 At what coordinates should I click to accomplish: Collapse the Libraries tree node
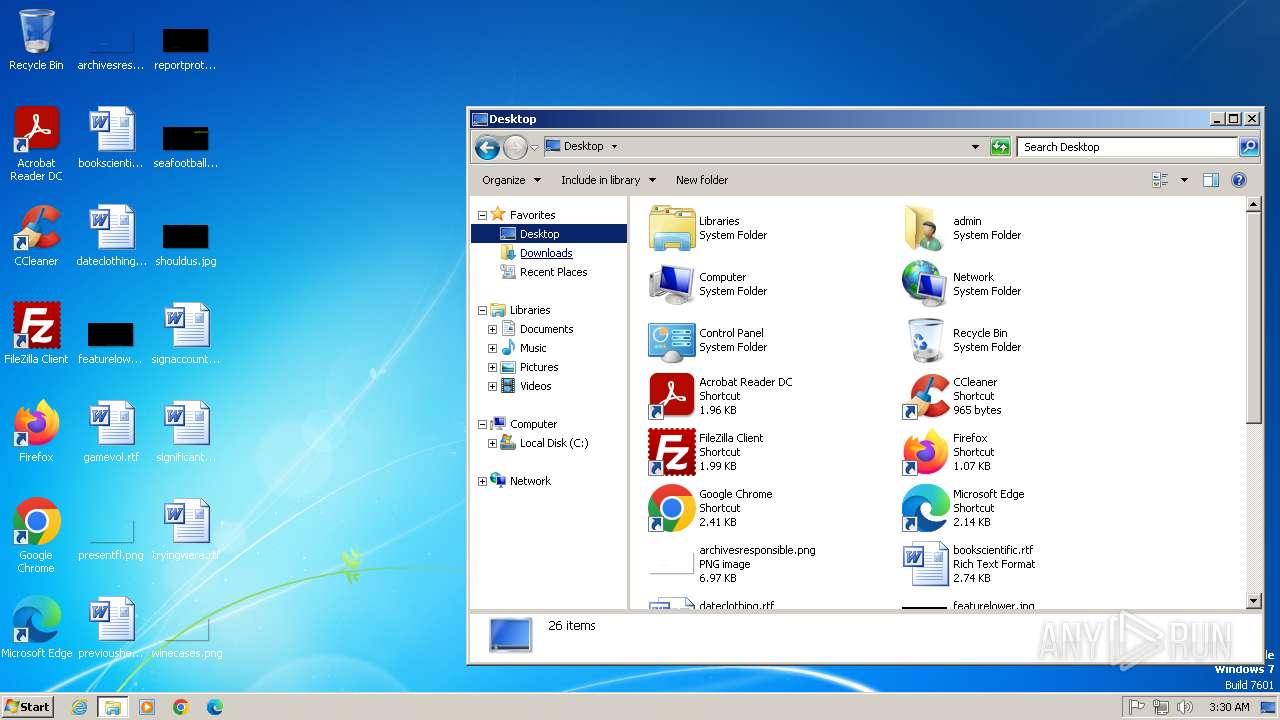click(482, 310)
